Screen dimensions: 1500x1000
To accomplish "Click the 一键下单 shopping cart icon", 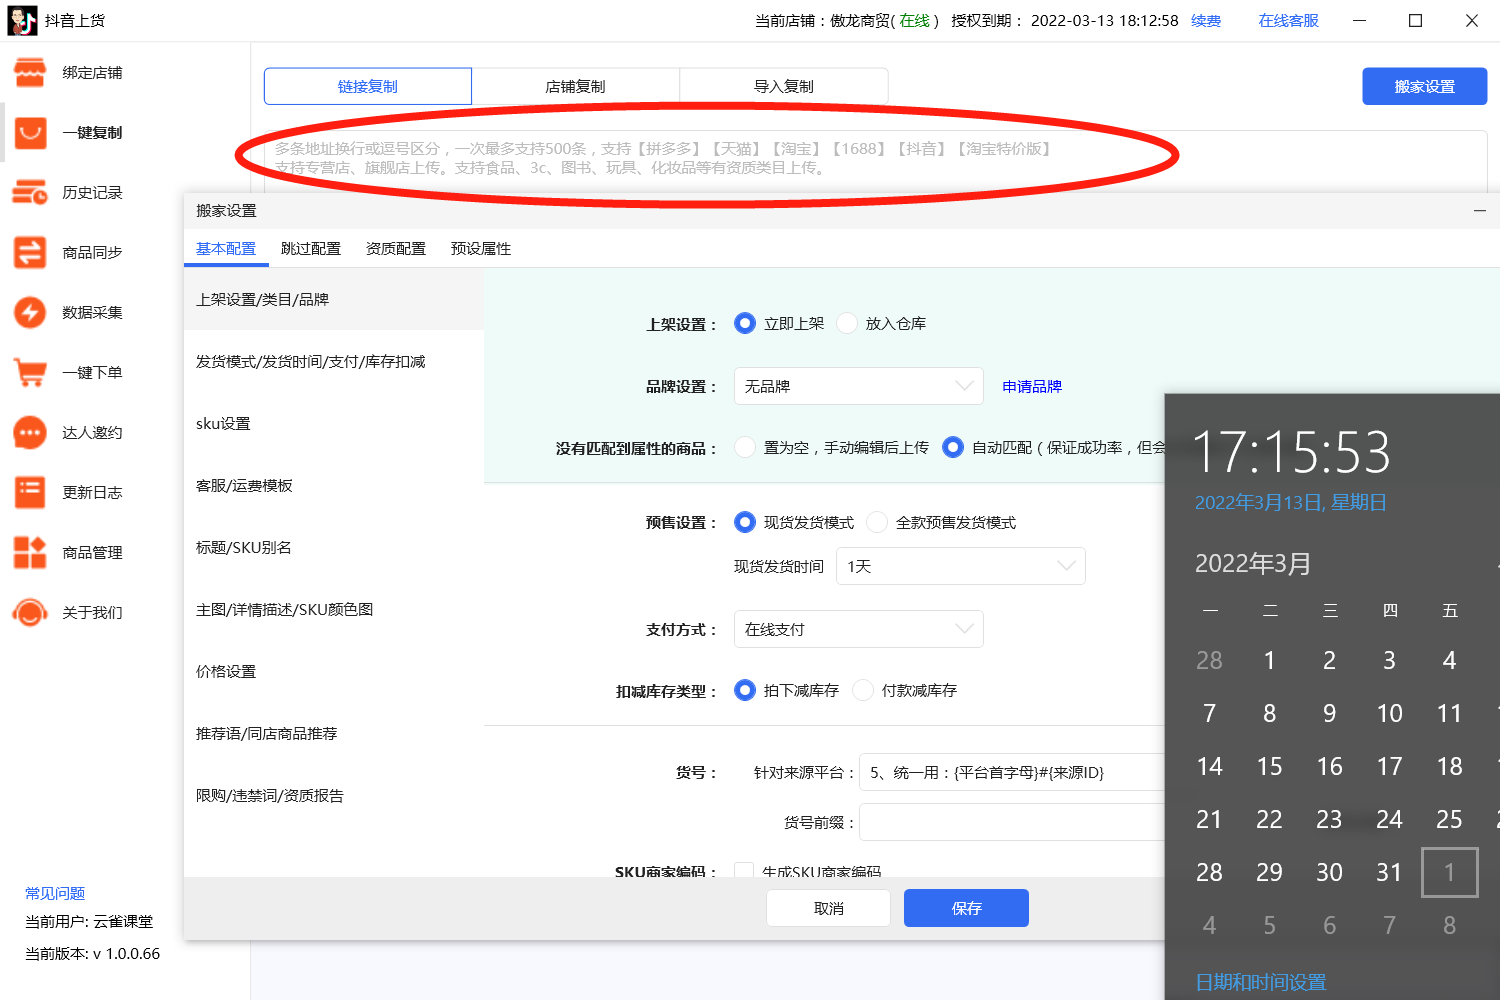I will [30, 373].
